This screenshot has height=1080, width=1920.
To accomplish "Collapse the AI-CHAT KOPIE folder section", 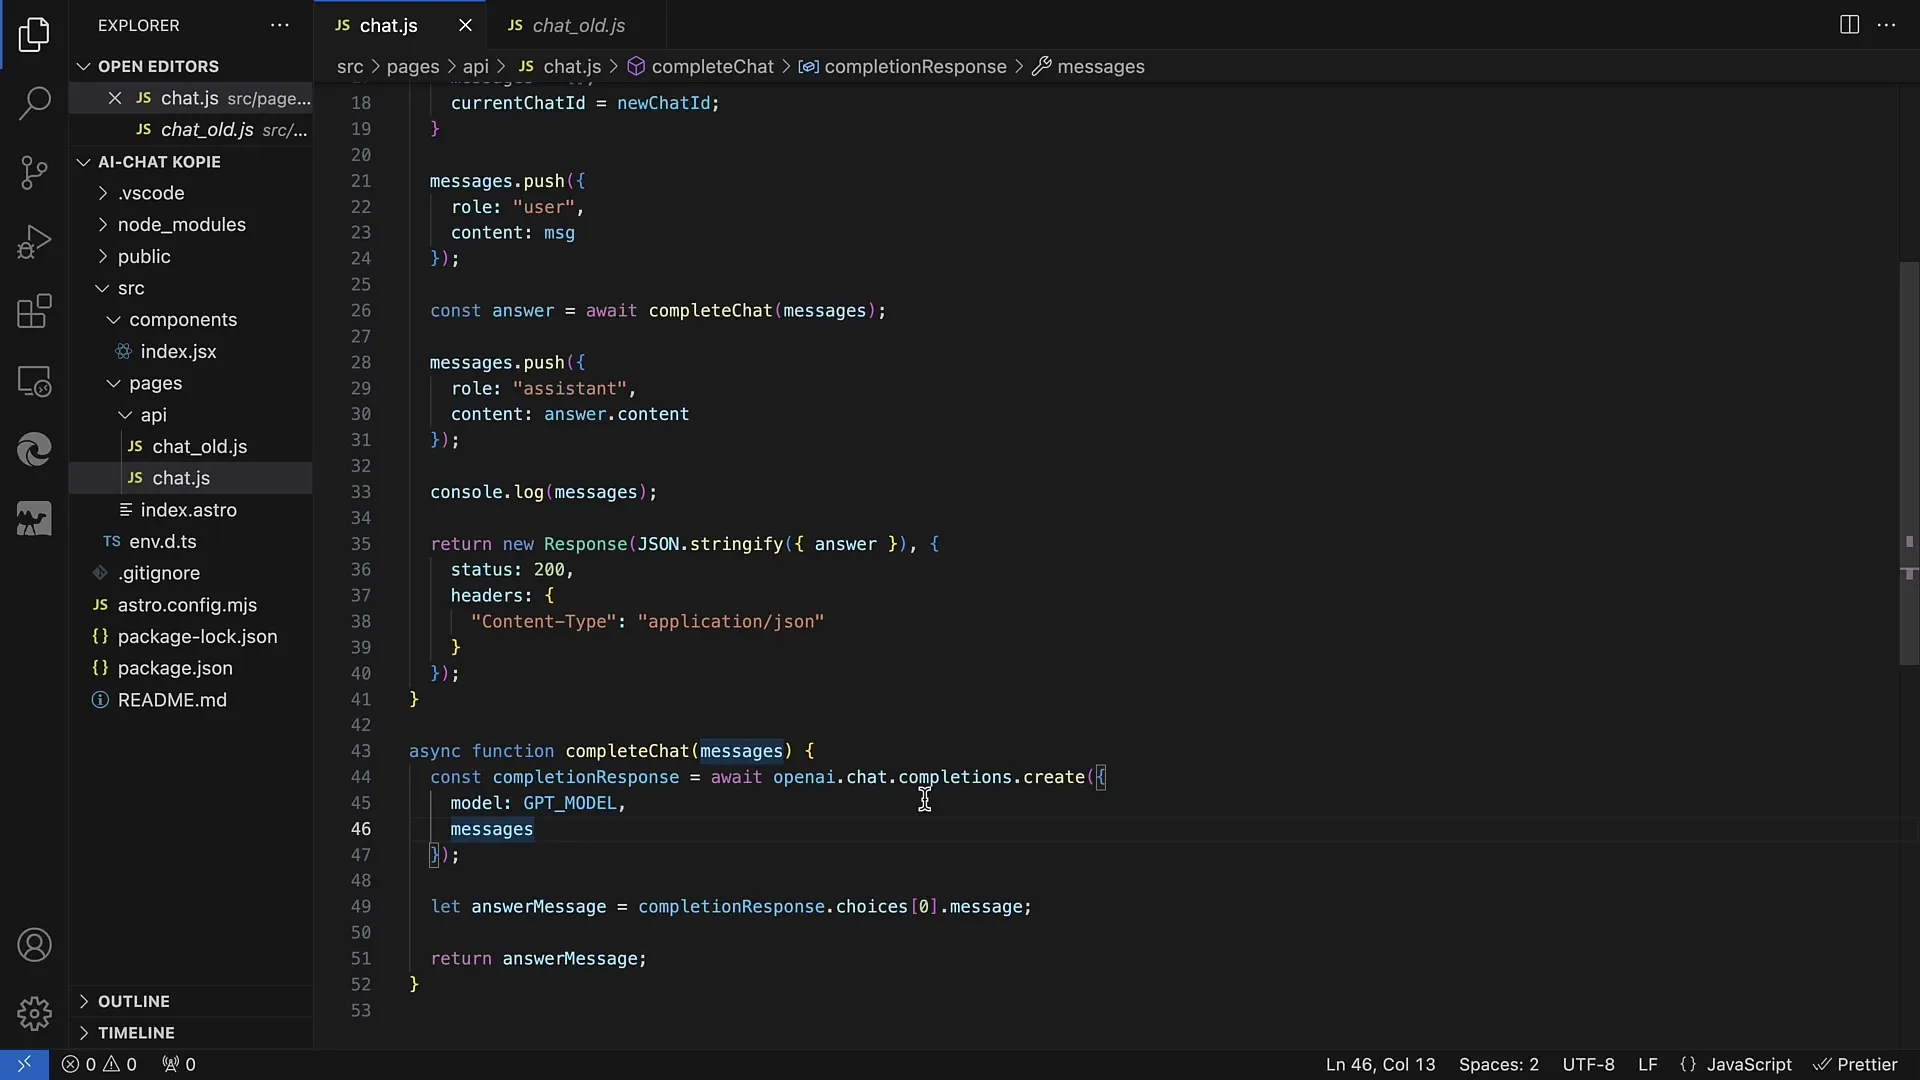I will (83, 162).
